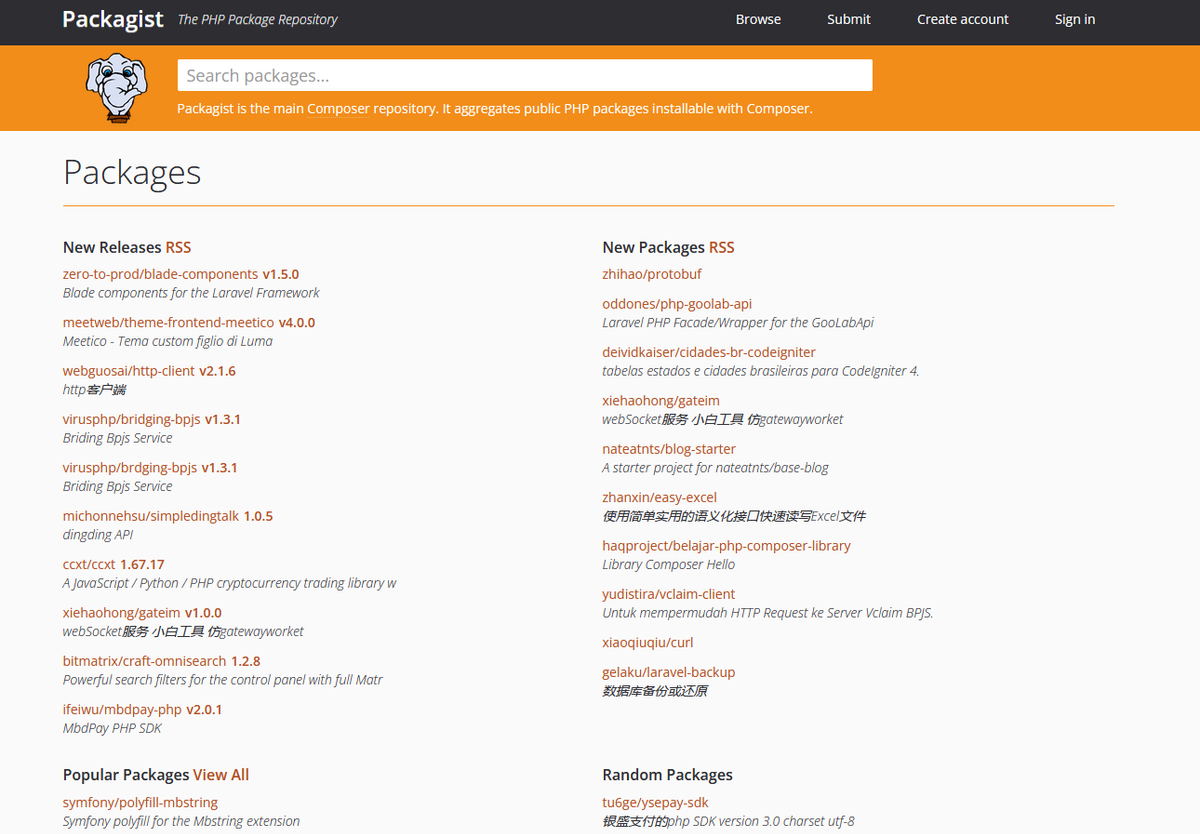1200x834 pixels.
Task: Open haqproject/belajar-php-composer-library package
Action: 726,546
